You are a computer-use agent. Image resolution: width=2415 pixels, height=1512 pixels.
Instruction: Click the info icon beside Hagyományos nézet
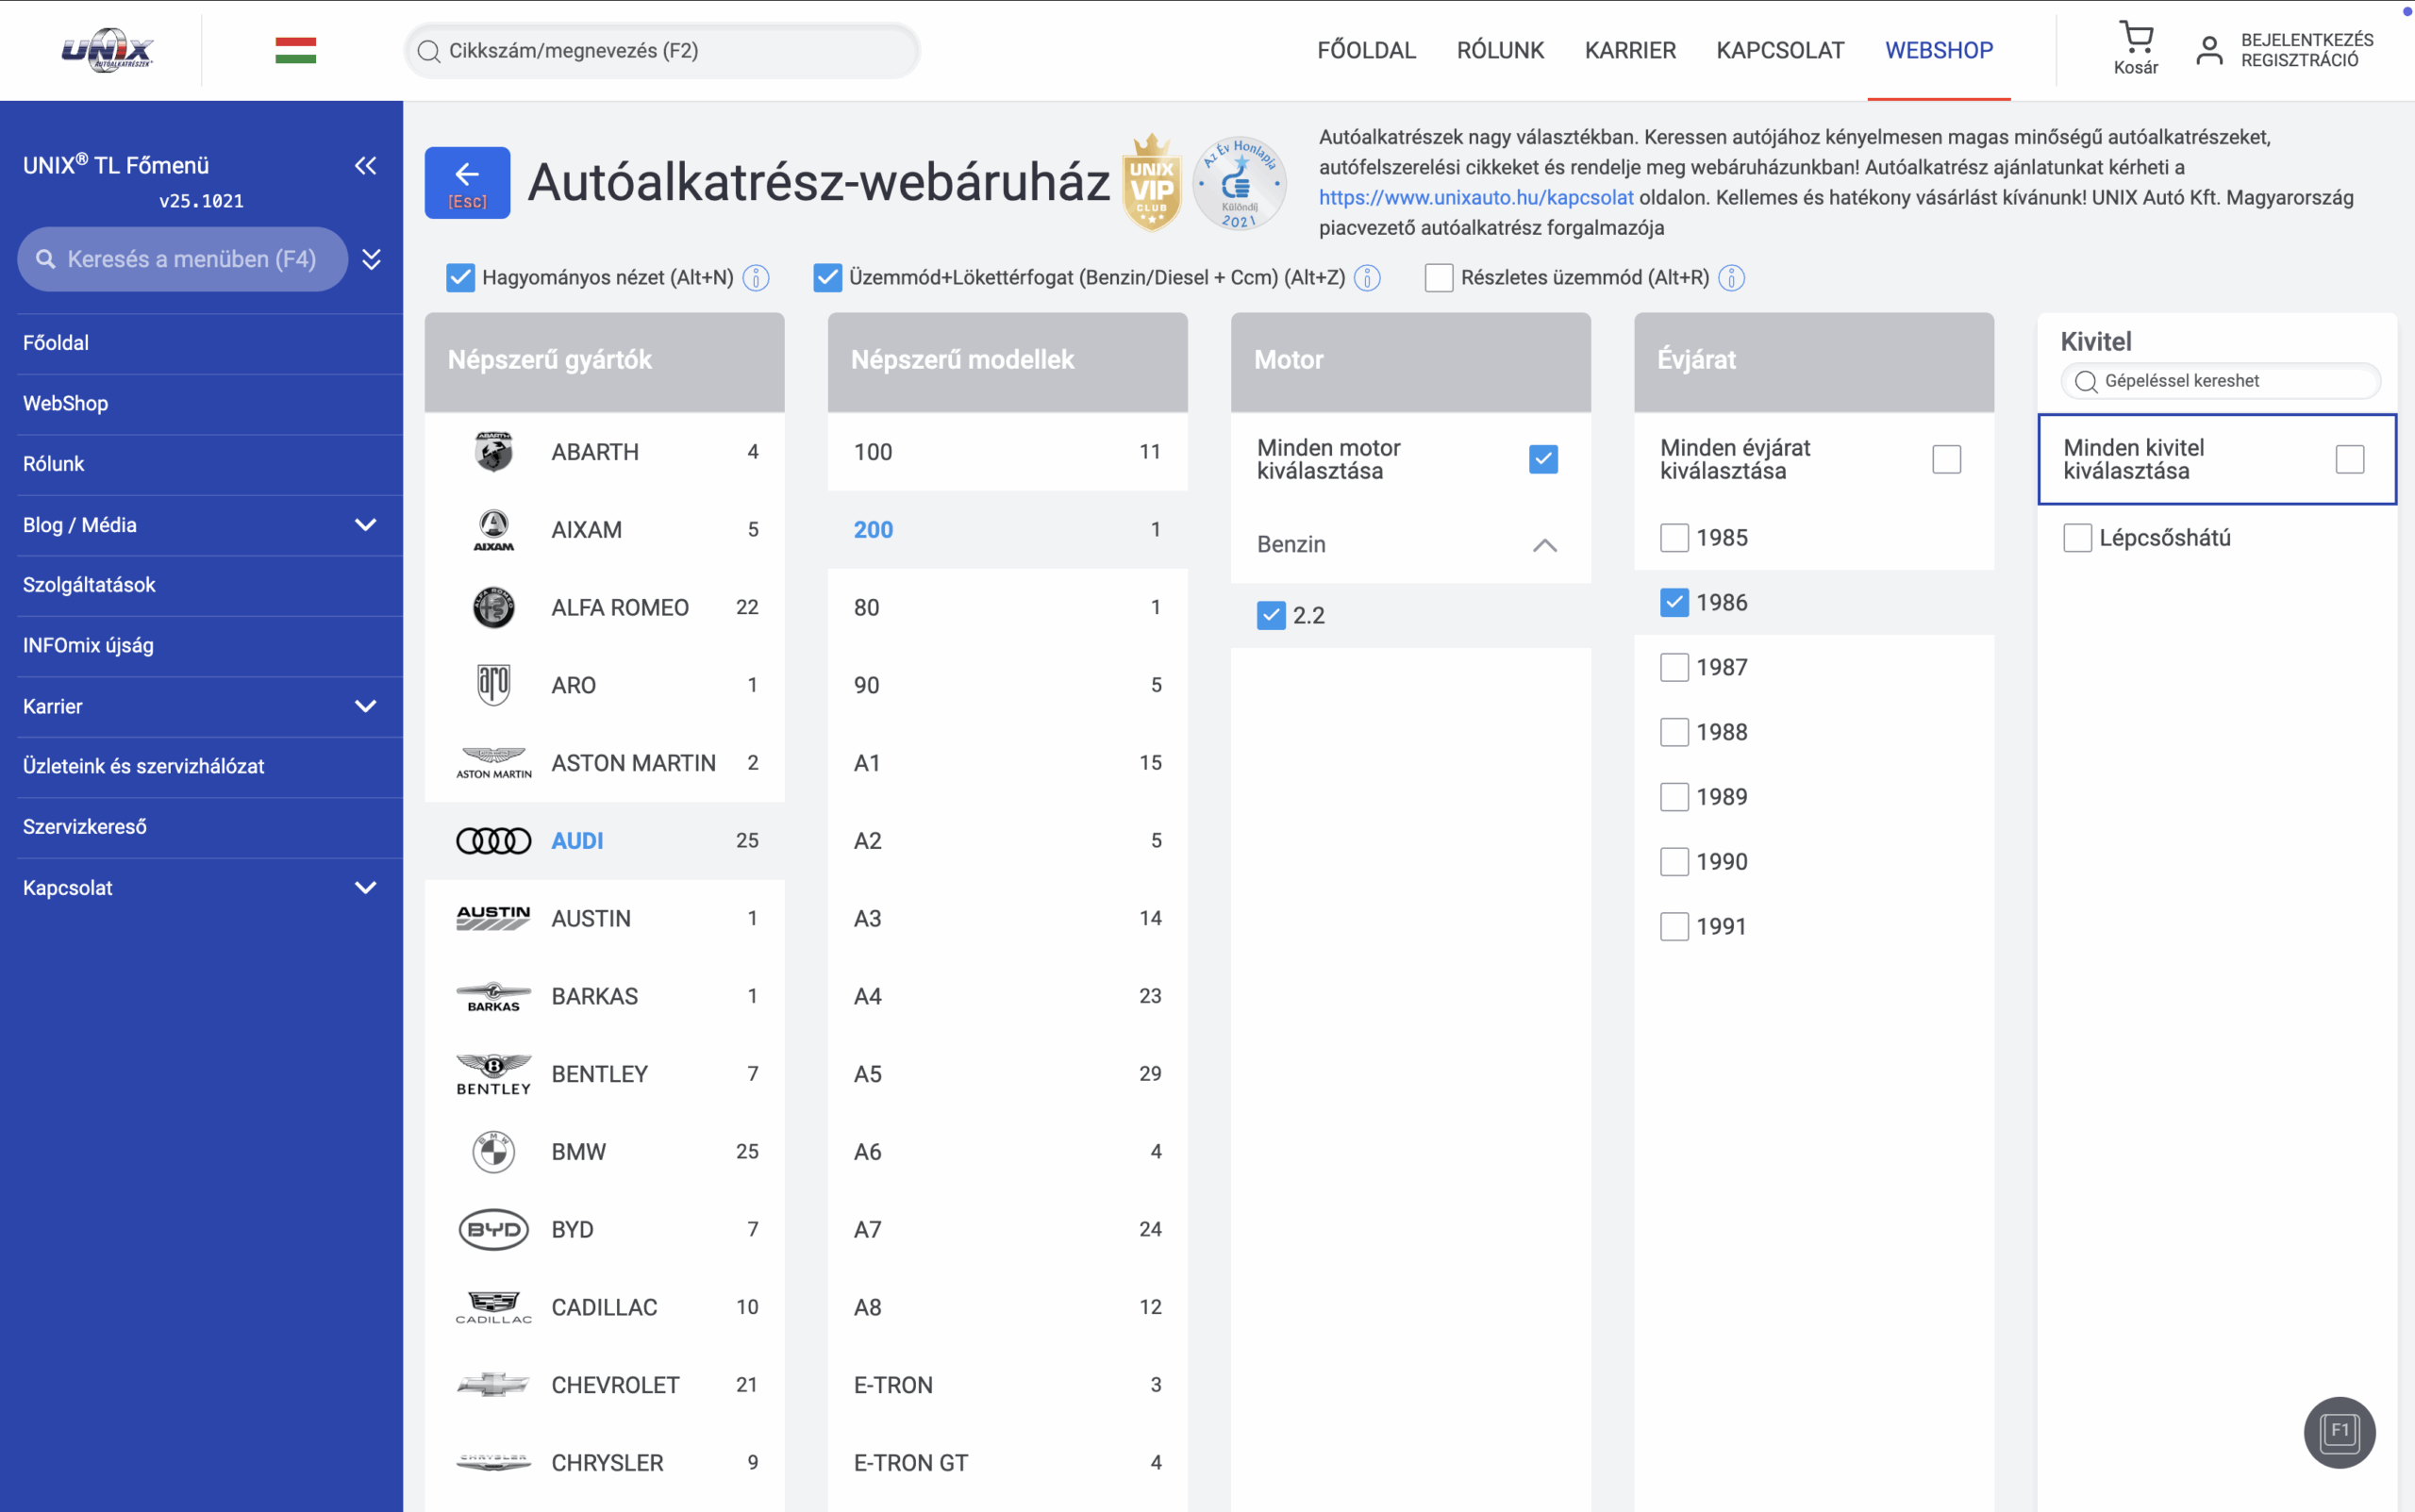(x=757, y=278)
